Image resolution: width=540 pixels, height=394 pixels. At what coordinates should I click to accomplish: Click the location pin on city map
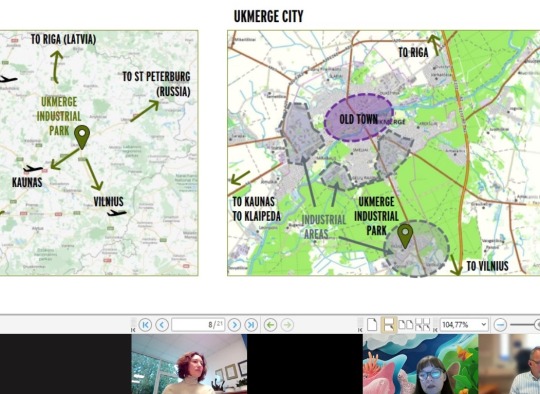pos(405,236)
